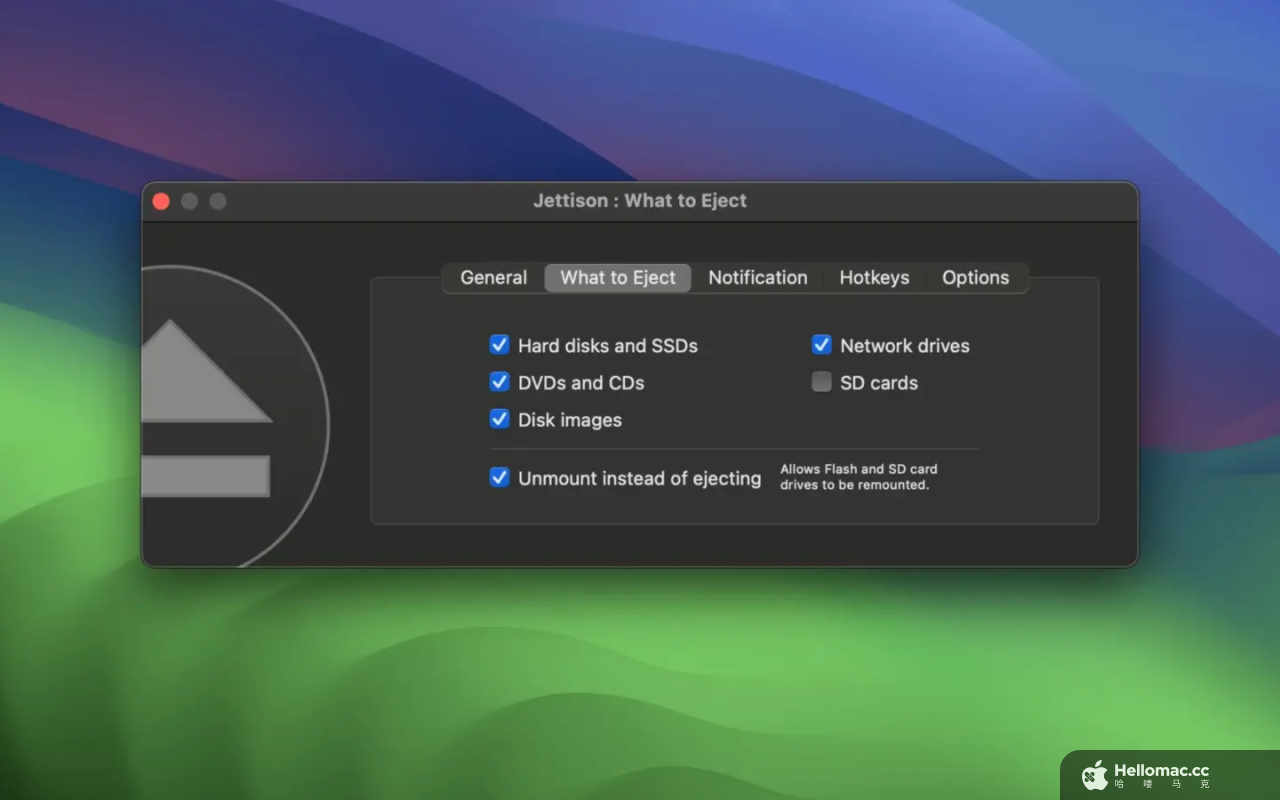
Task: Toggle Unmount instead of ejecting checkbox
Action: tap(499, 477)
